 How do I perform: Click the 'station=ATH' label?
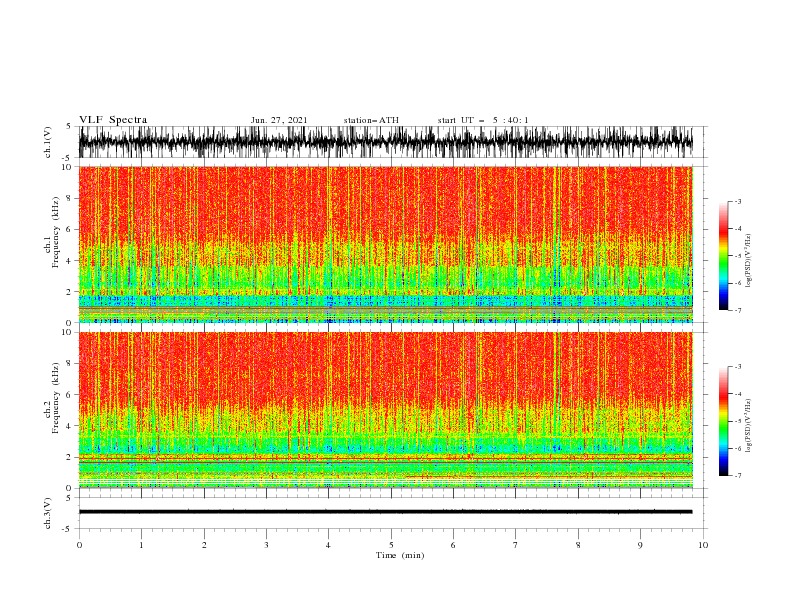[x=371, y=120]
